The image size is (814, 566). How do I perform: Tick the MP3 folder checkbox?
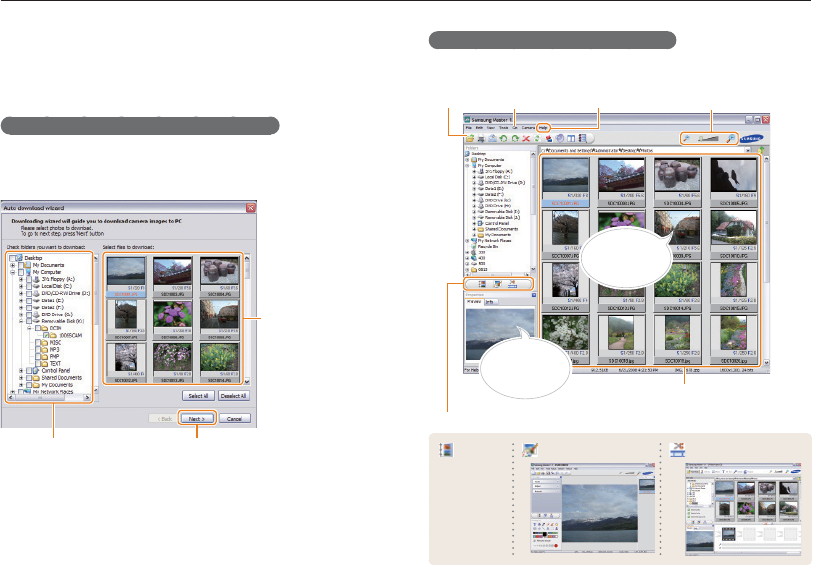click(x=38, y=349)
